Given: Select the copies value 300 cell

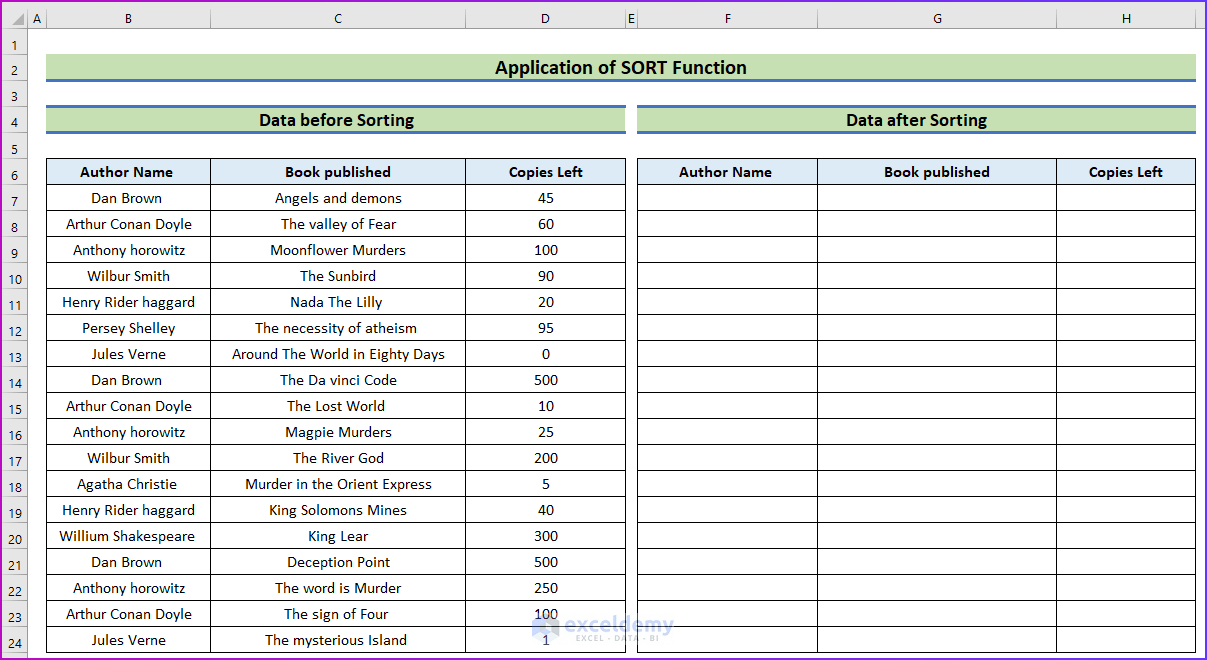Looking at the screenshot, I should pyautogui.click(x=545, y=536).
